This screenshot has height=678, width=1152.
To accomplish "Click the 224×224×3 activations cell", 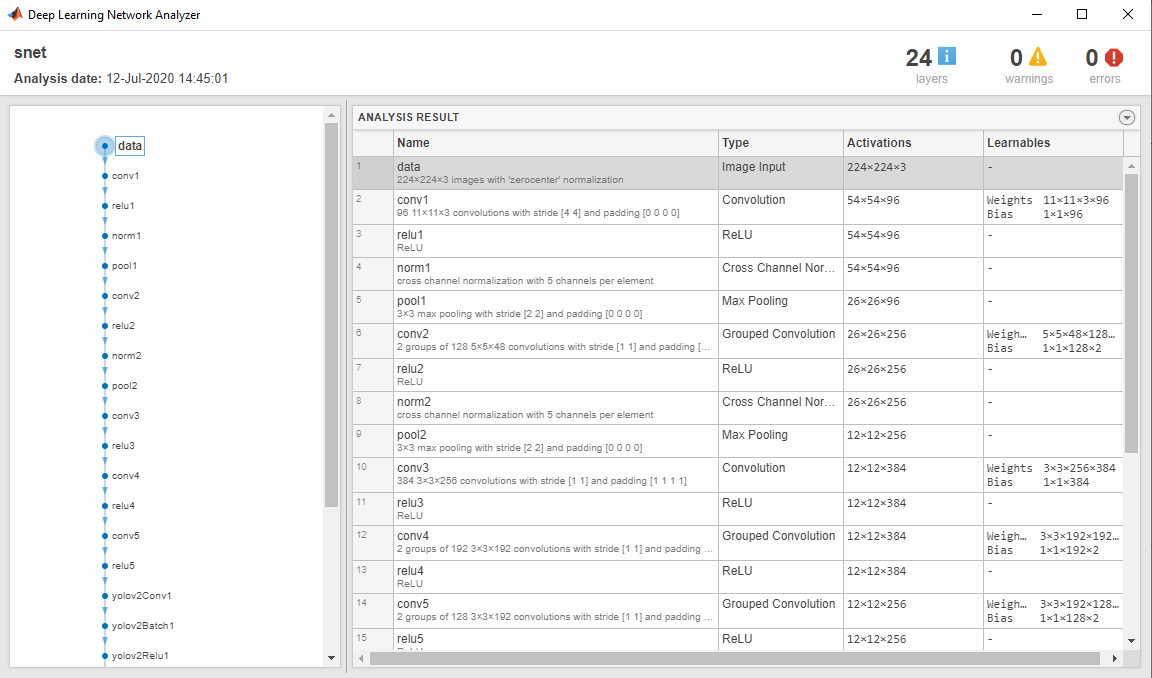I will coord(913,173).
